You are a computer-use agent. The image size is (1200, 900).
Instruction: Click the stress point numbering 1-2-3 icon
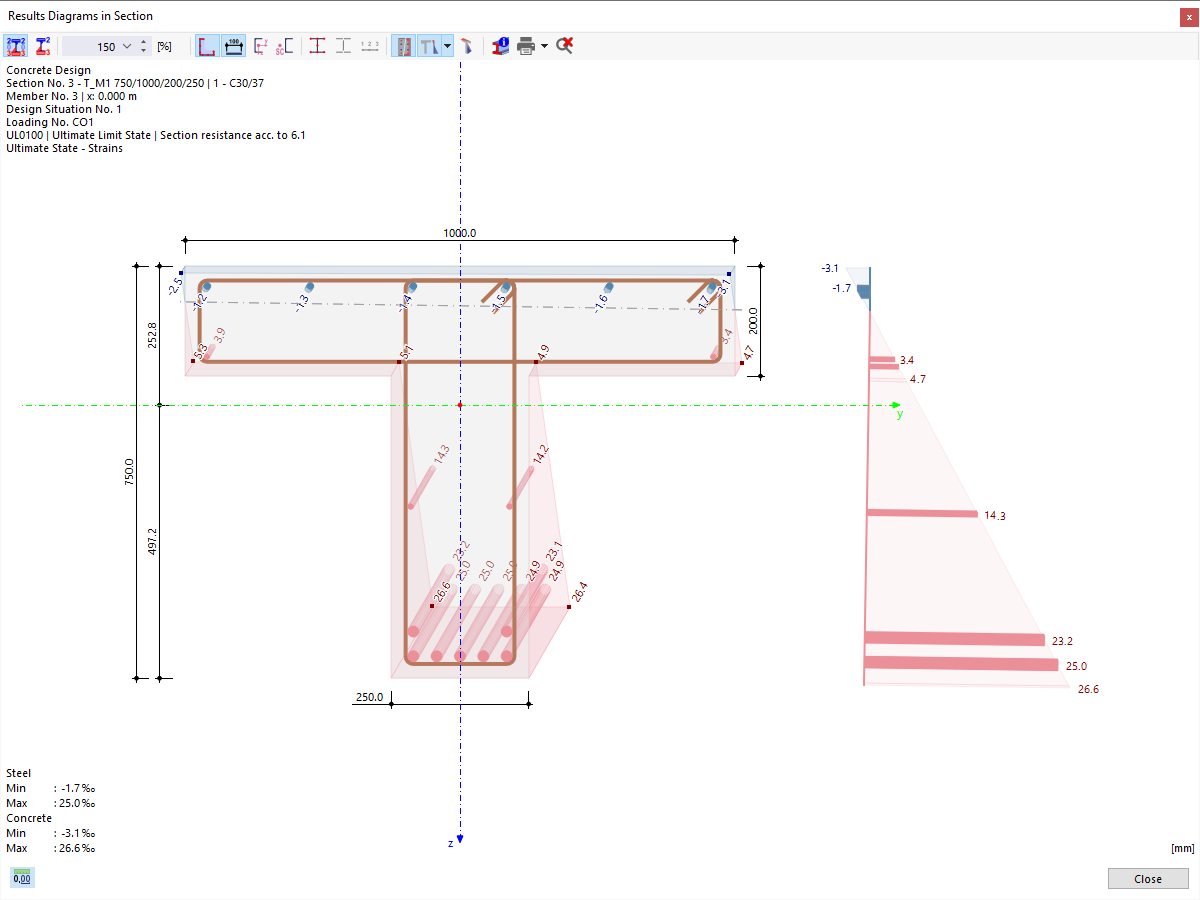[x=369, y=46]
